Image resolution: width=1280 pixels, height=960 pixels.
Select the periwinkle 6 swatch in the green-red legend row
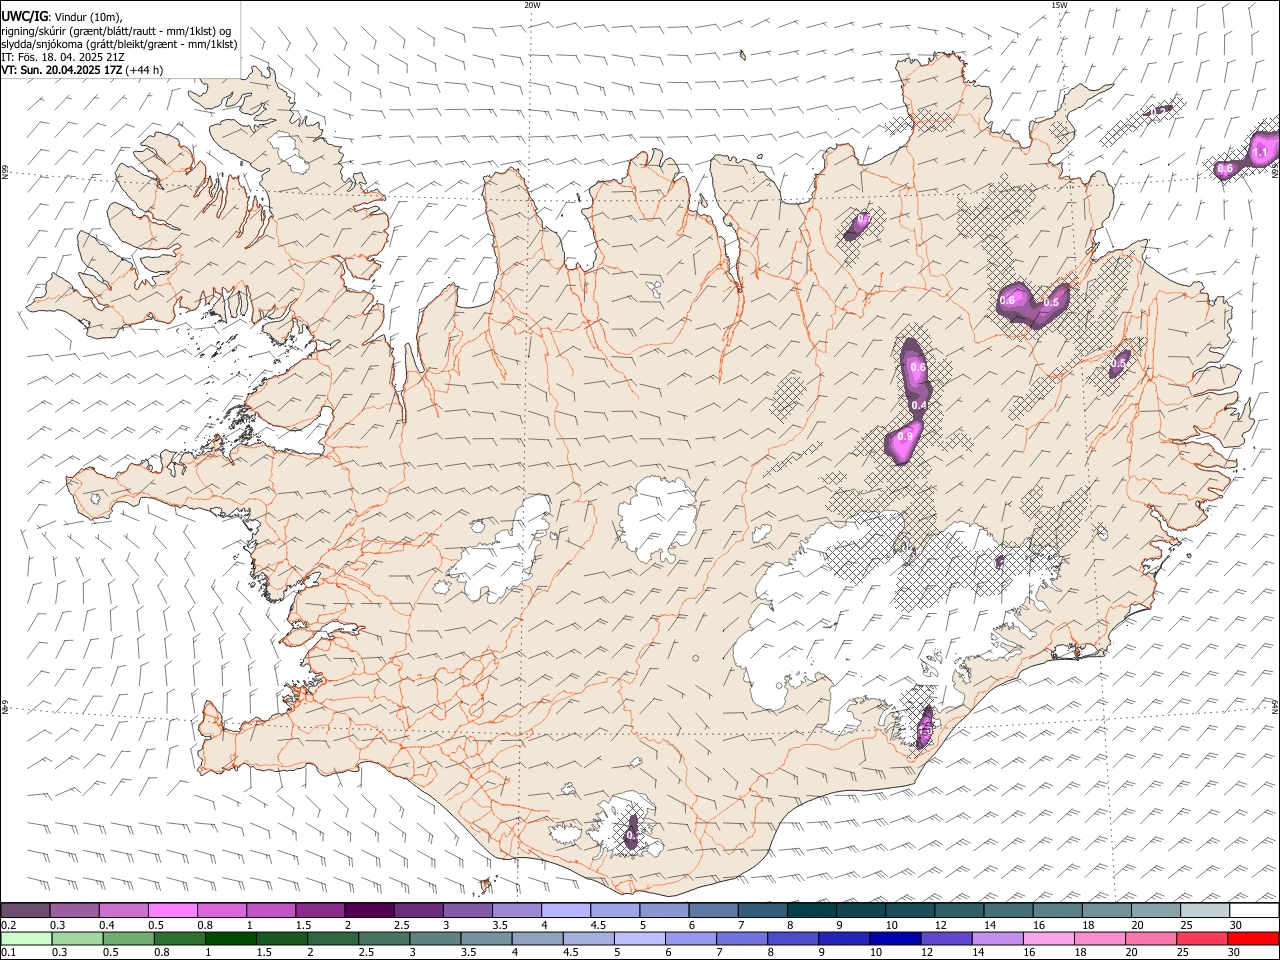691,938
